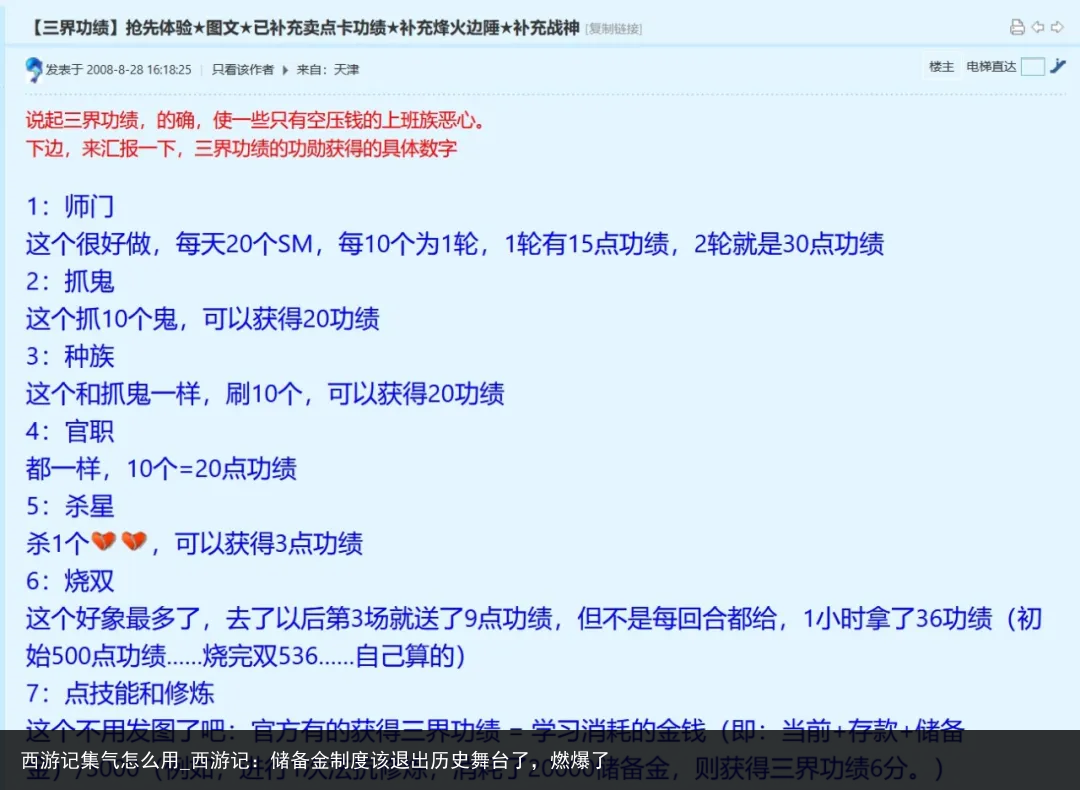This screenshot has height=790, width=1080.
Task: Click the blue author avatar icon
Action: point(33,69)
